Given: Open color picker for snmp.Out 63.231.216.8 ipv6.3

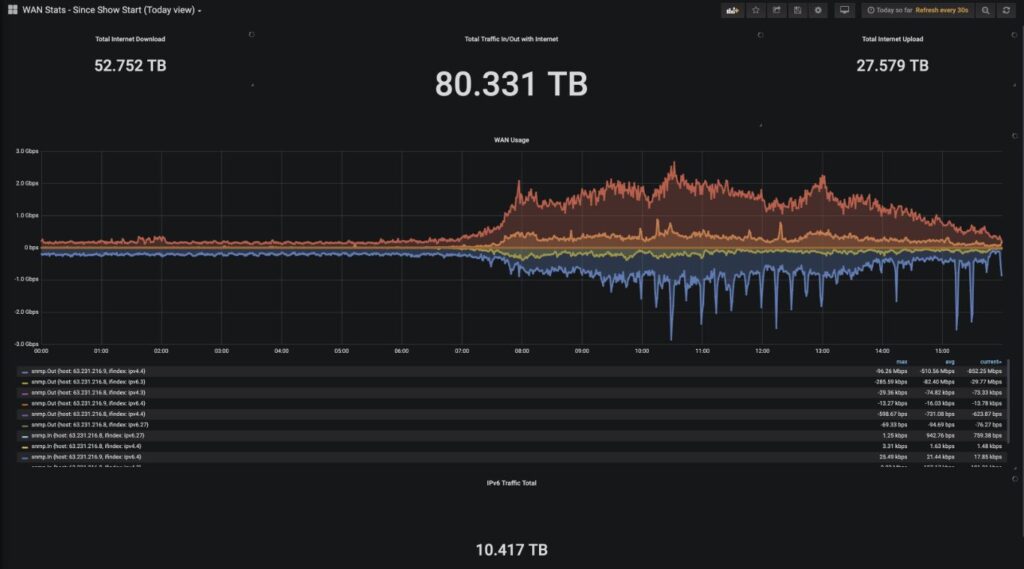Looking at the screenshot, I should click(x=25, y=383).
